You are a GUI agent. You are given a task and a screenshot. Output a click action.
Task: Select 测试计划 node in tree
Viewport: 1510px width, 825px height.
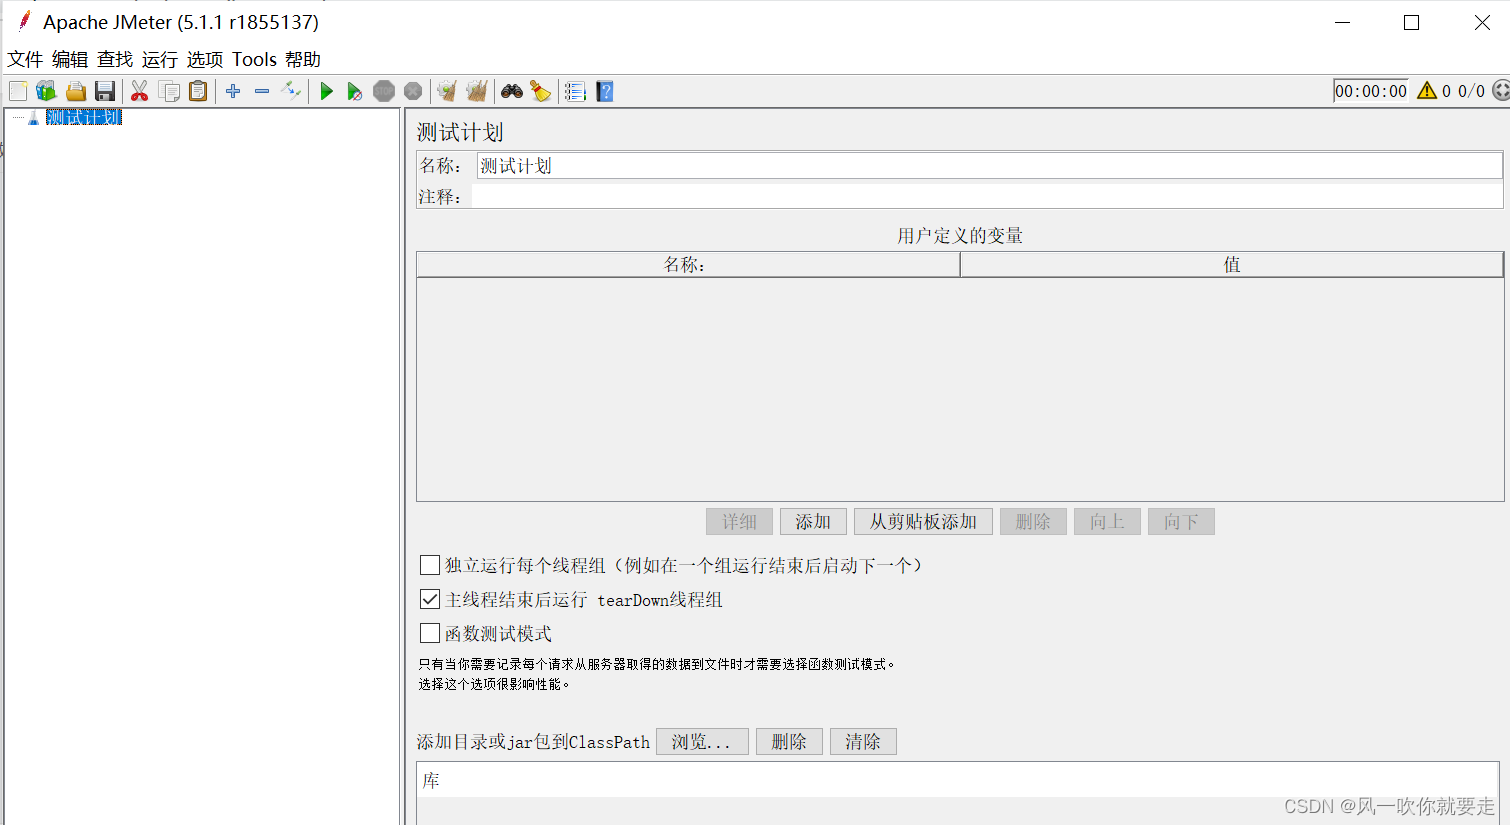coord(84,117)
